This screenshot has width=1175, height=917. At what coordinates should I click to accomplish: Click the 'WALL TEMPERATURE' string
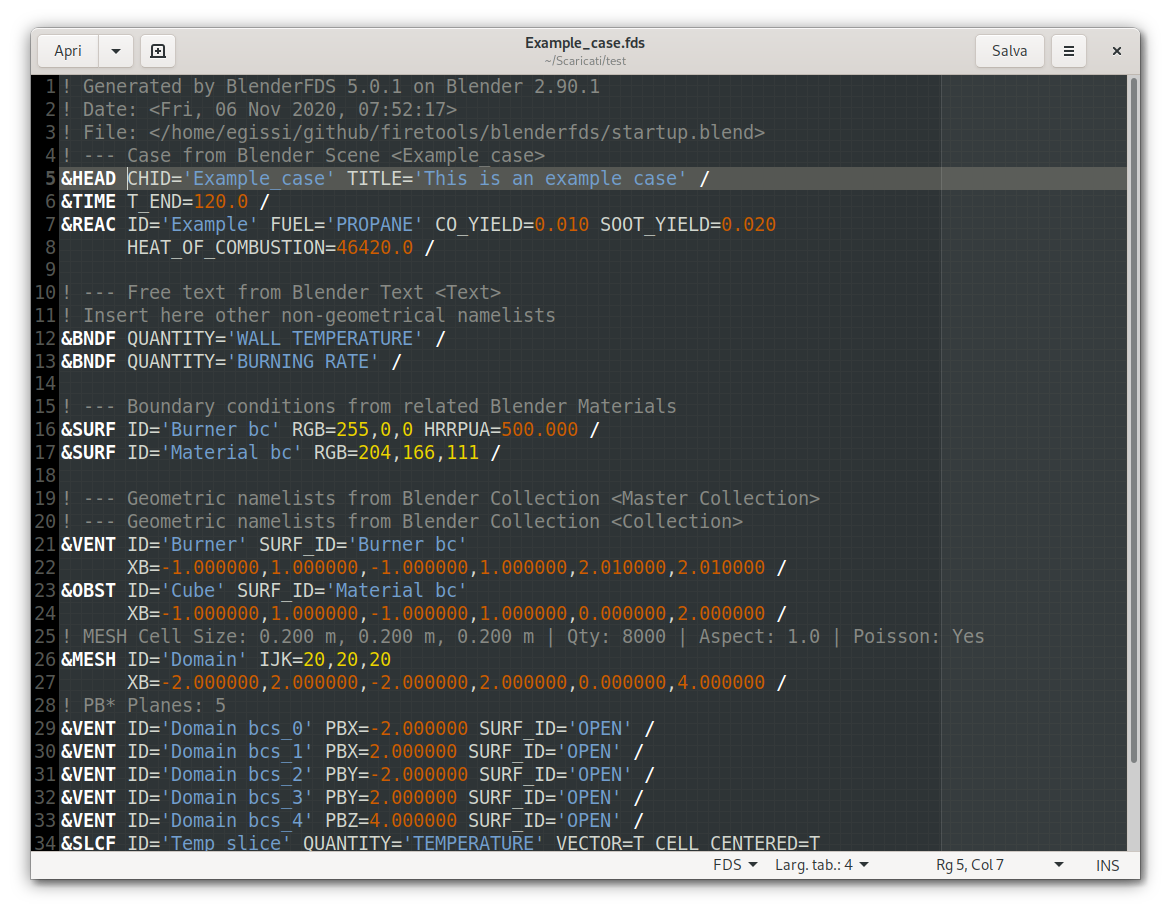tap(325, 339)
